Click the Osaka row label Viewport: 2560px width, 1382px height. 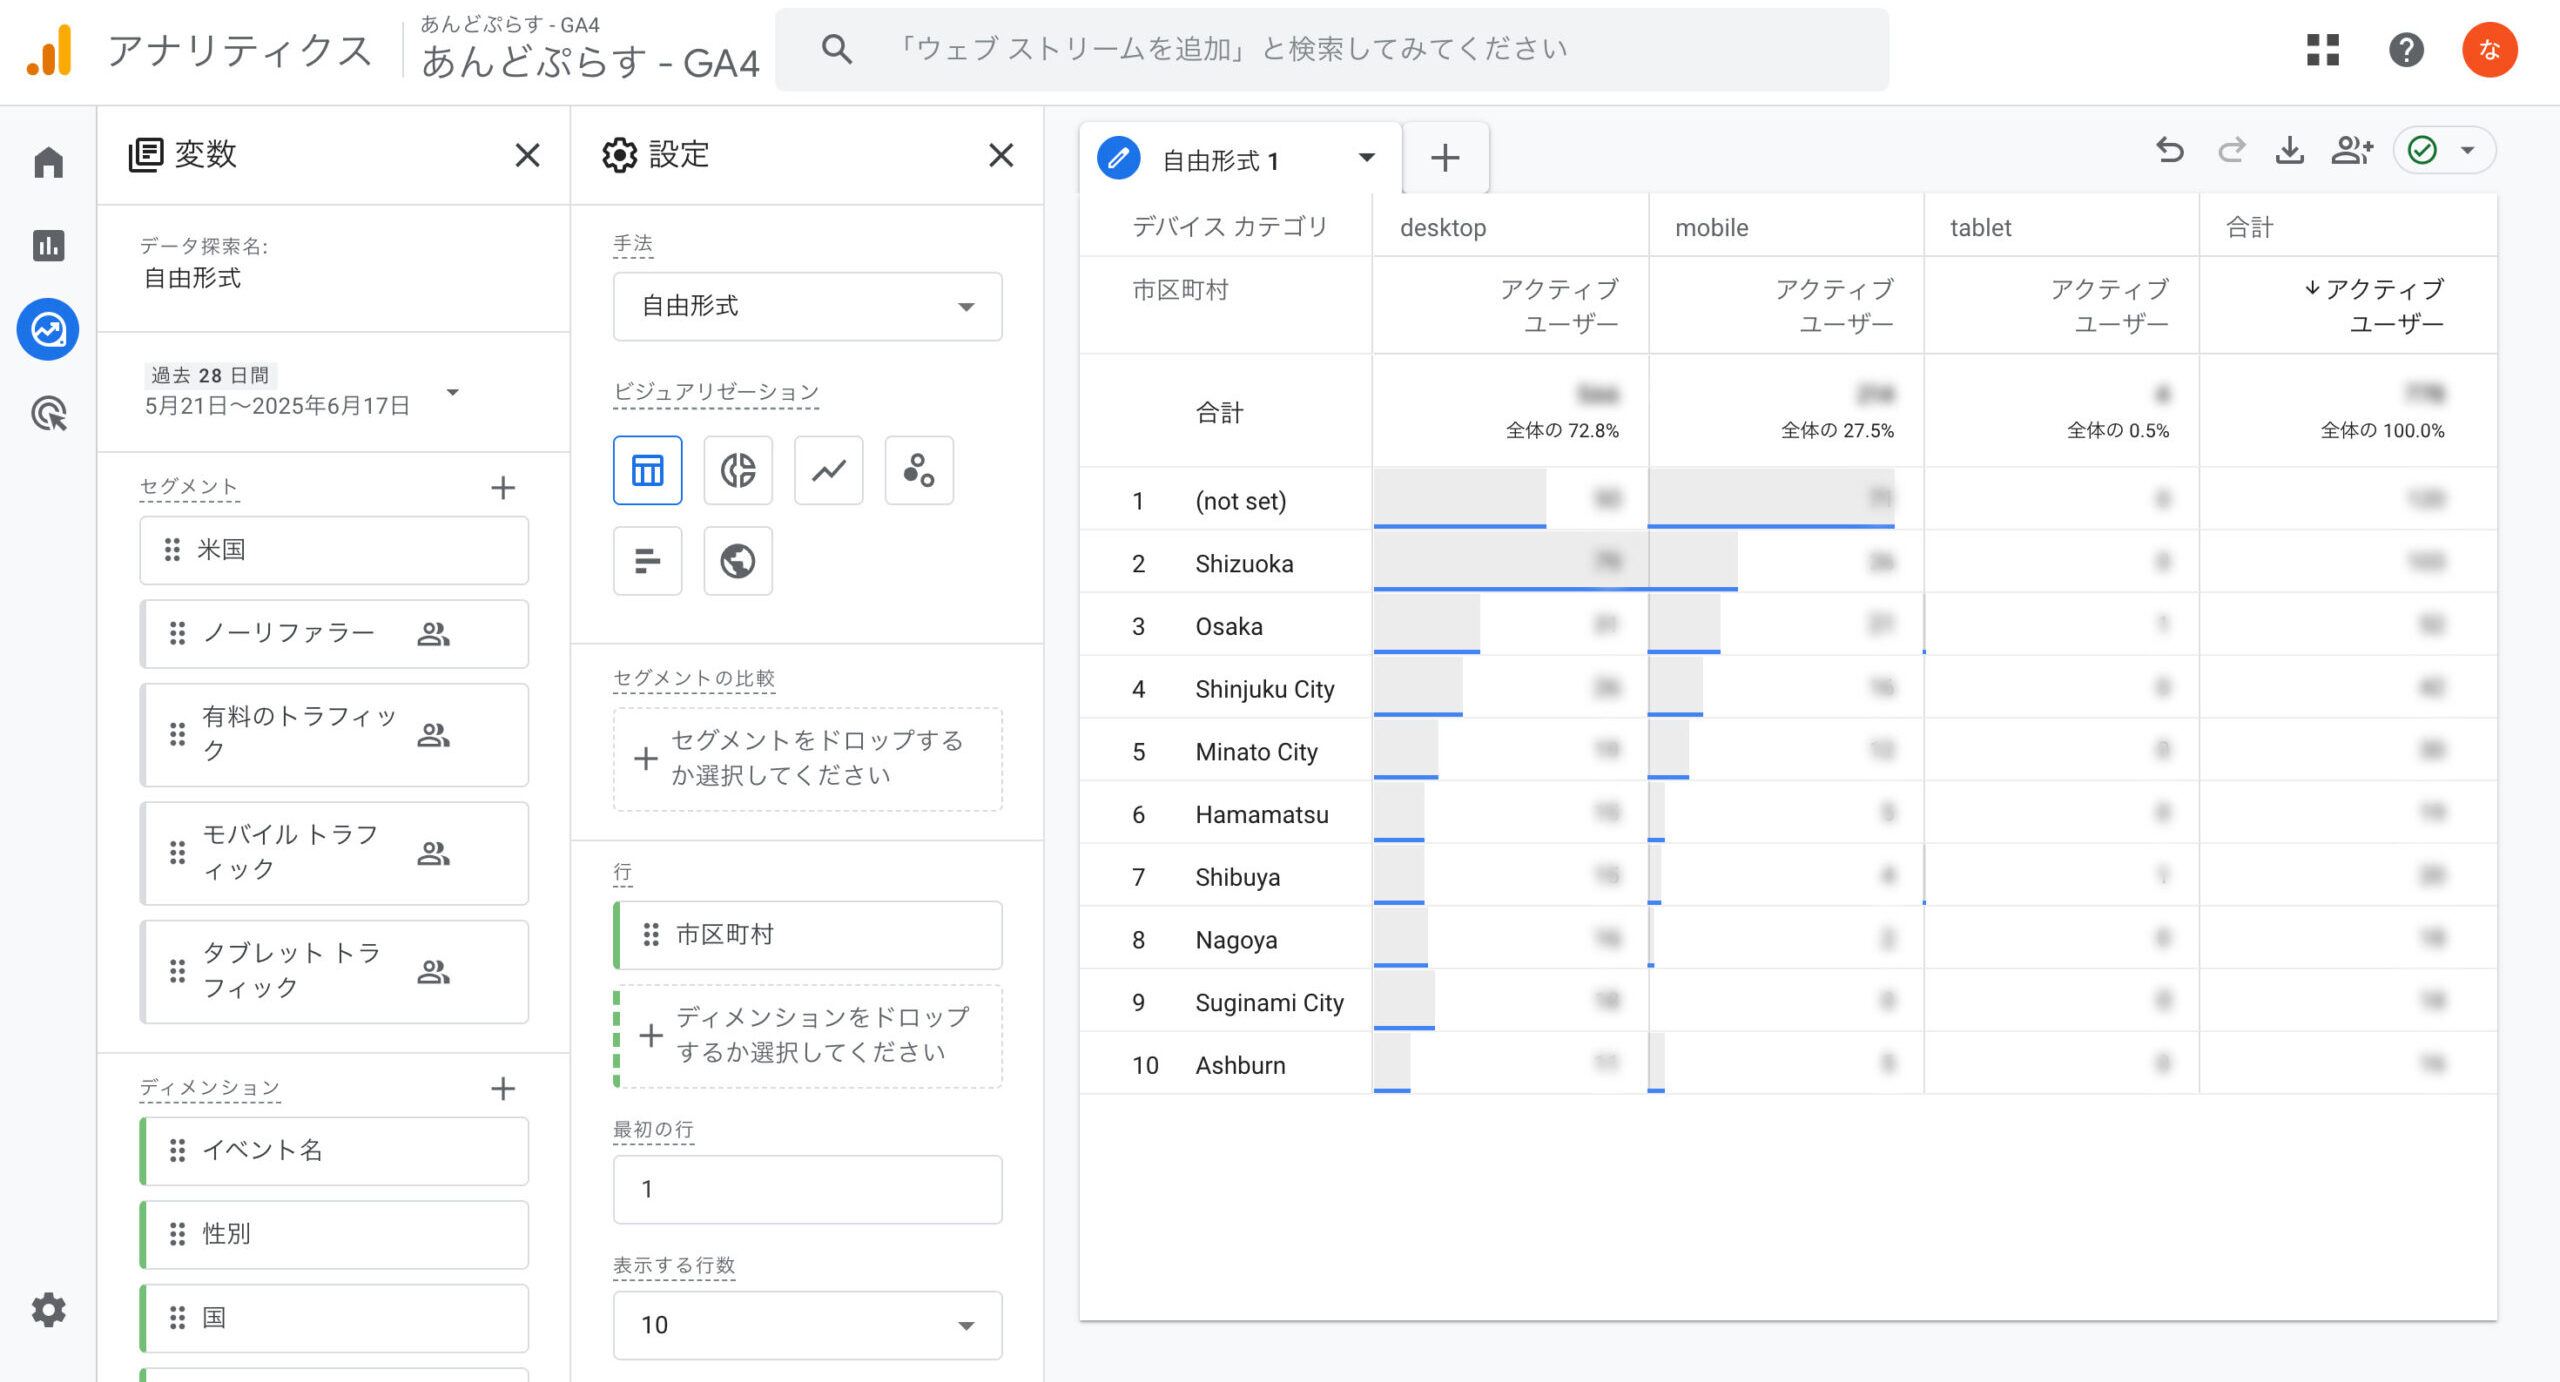click(1228, 627)
